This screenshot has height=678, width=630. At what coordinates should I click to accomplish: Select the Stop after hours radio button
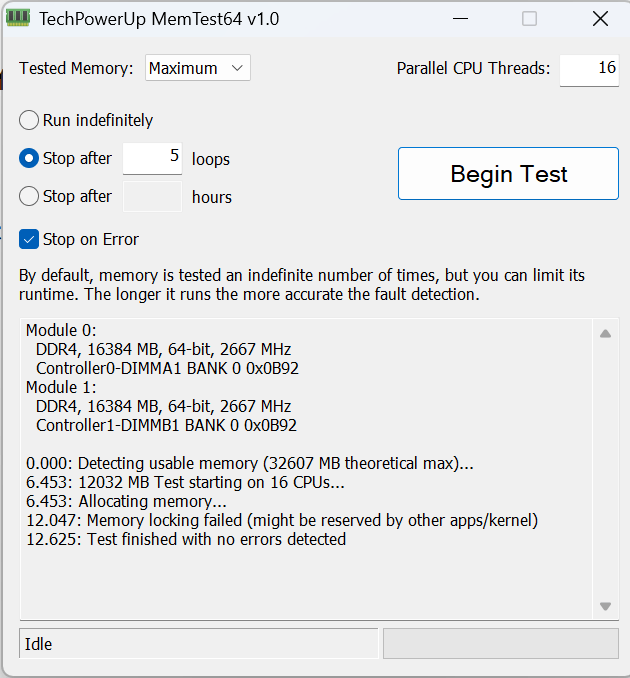click(29, 196)
